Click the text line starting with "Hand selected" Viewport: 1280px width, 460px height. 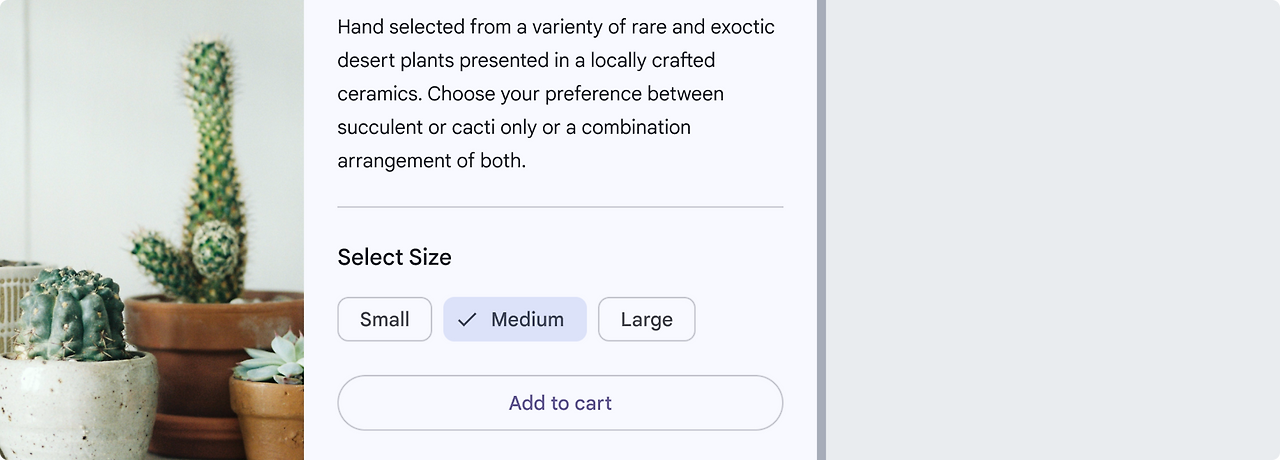point(556,26)
